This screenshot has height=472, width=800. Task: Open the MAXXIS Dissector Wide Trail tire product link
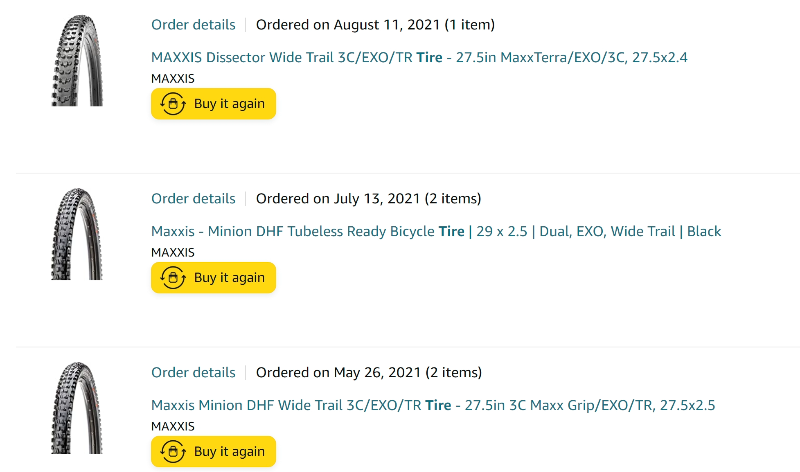click(x=419, y=57)
